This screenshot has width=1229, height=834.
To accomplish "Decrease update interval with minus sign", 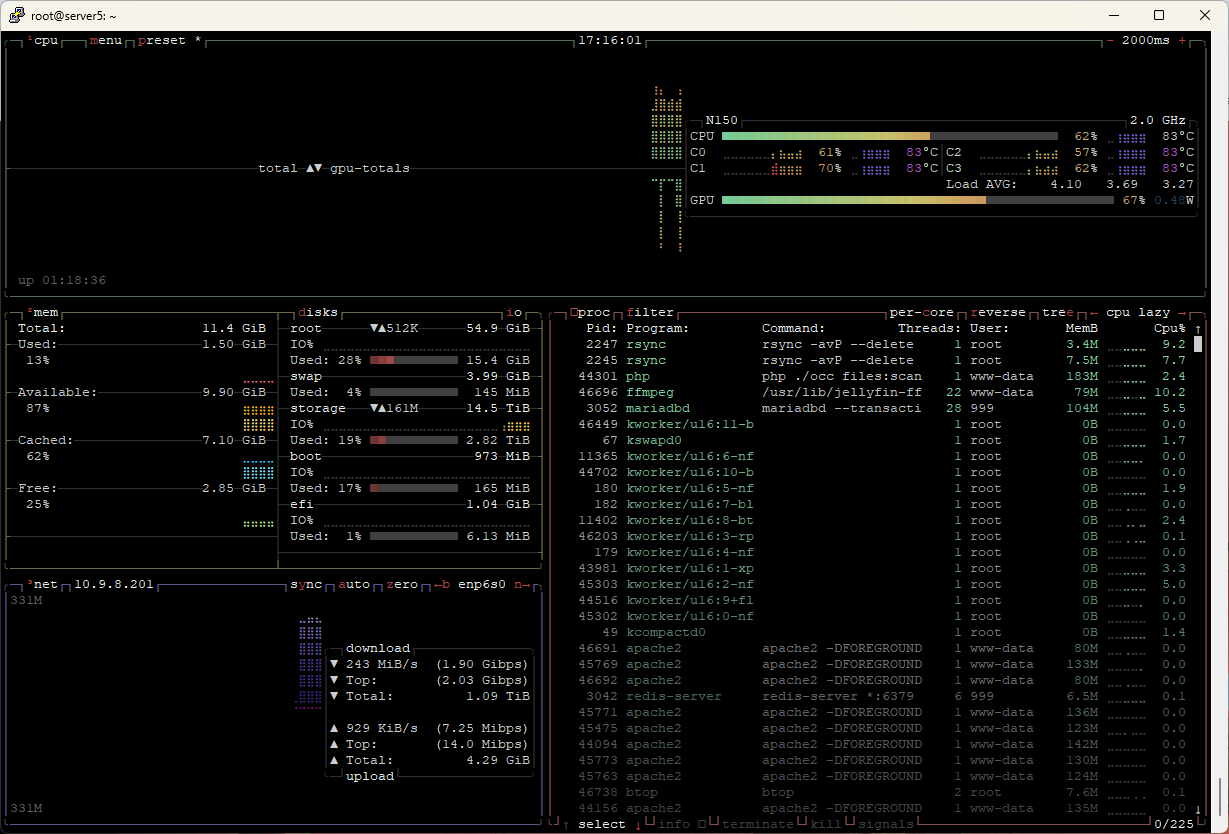I will coord(1111,41).
